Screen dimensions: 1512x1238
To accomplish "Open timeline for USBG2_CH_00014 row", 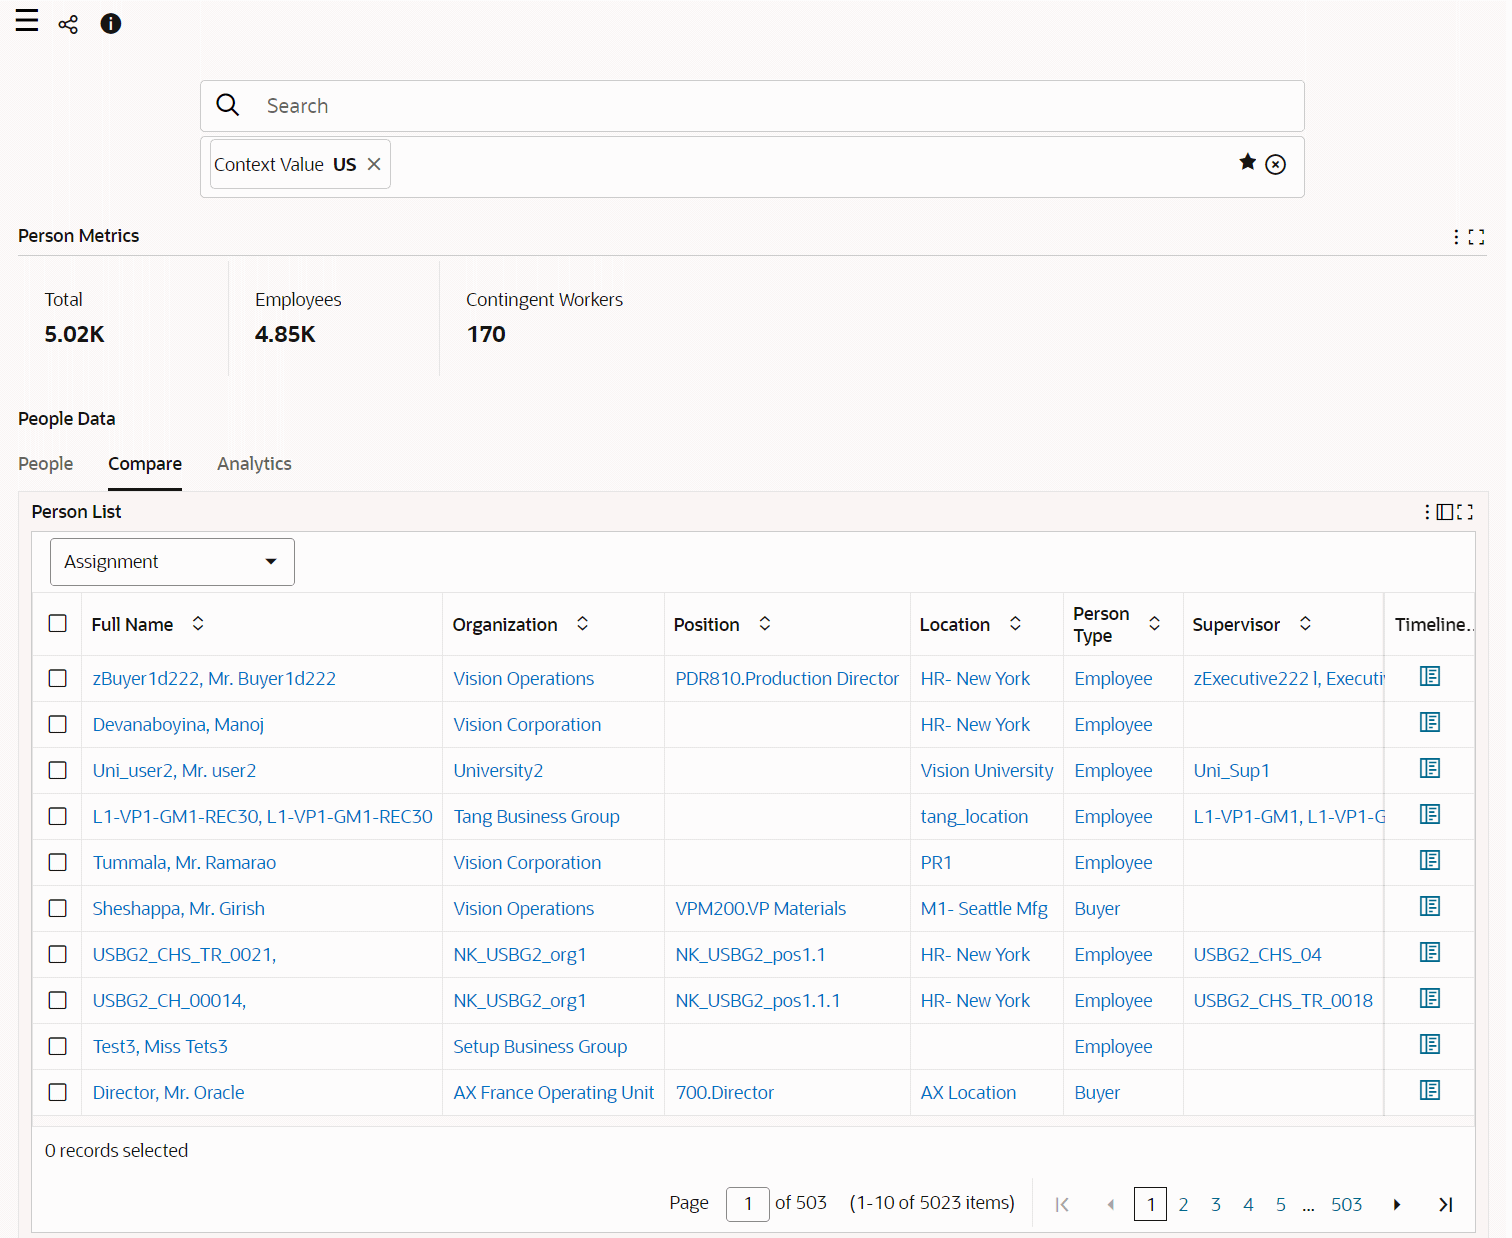I will click(x=1430, y=999).
